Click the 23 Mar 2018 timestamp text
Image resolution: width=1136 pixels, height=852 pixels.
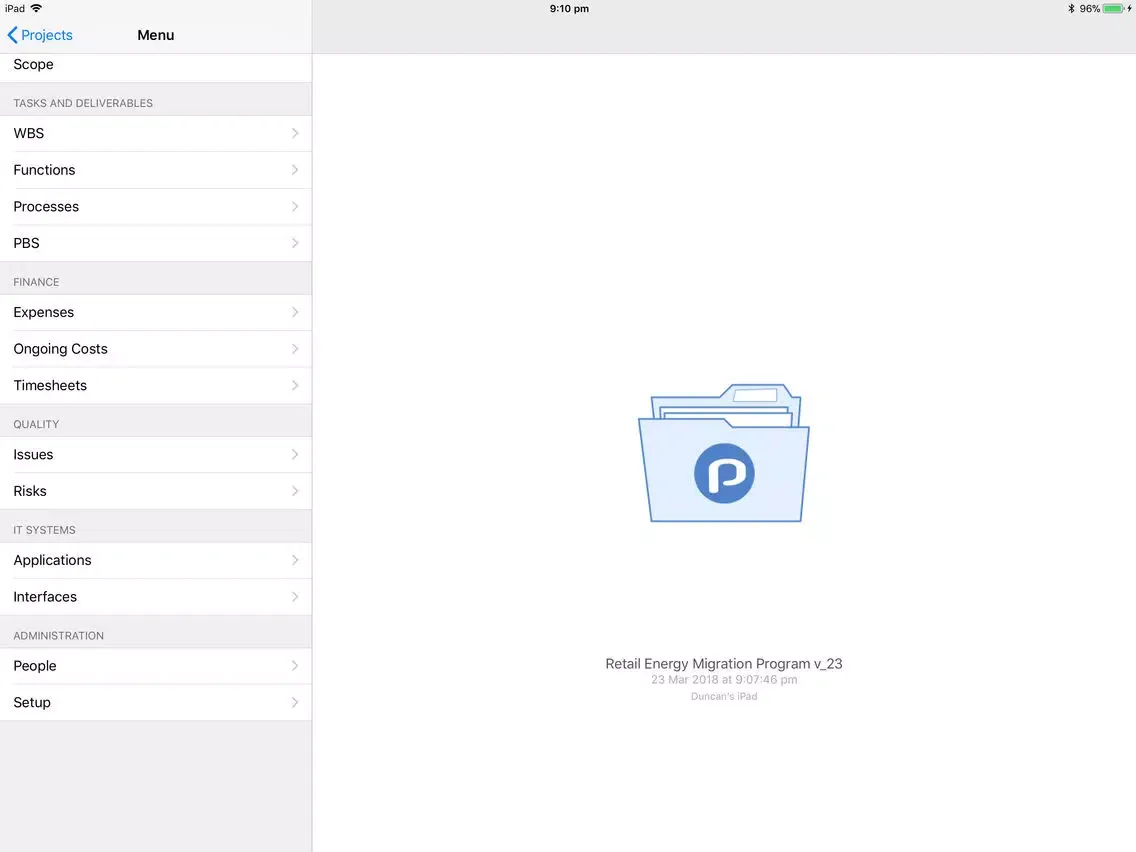(x=724, y=680)
